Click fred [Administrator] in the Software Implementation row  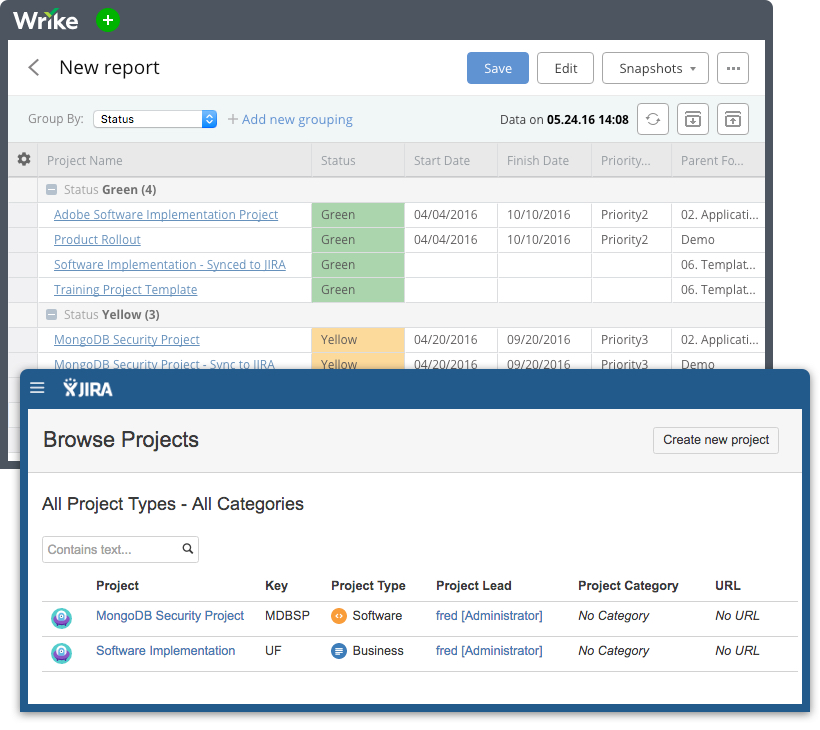point(489,651)
